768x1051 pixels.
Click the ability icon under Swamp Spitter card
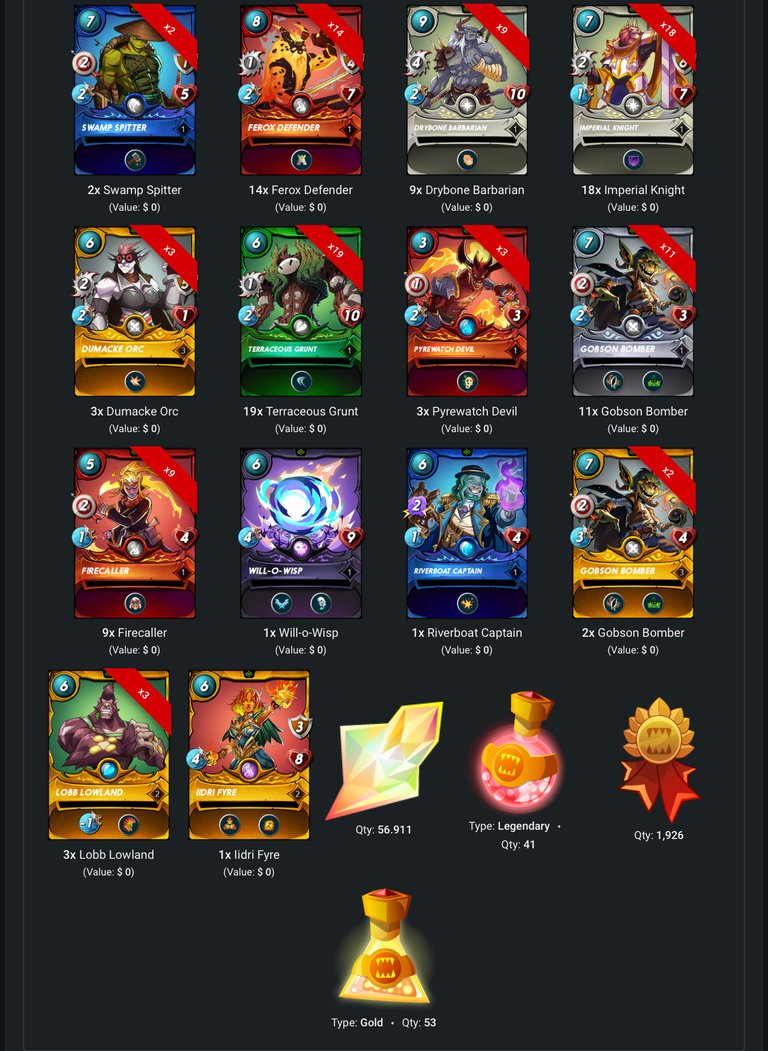point(135,160)
